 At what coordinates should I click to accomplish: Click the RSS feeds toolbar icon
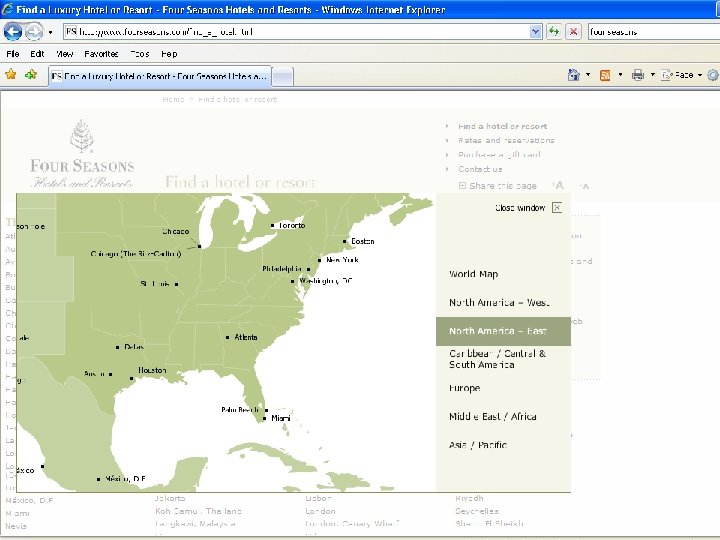[x=605, y=75]
